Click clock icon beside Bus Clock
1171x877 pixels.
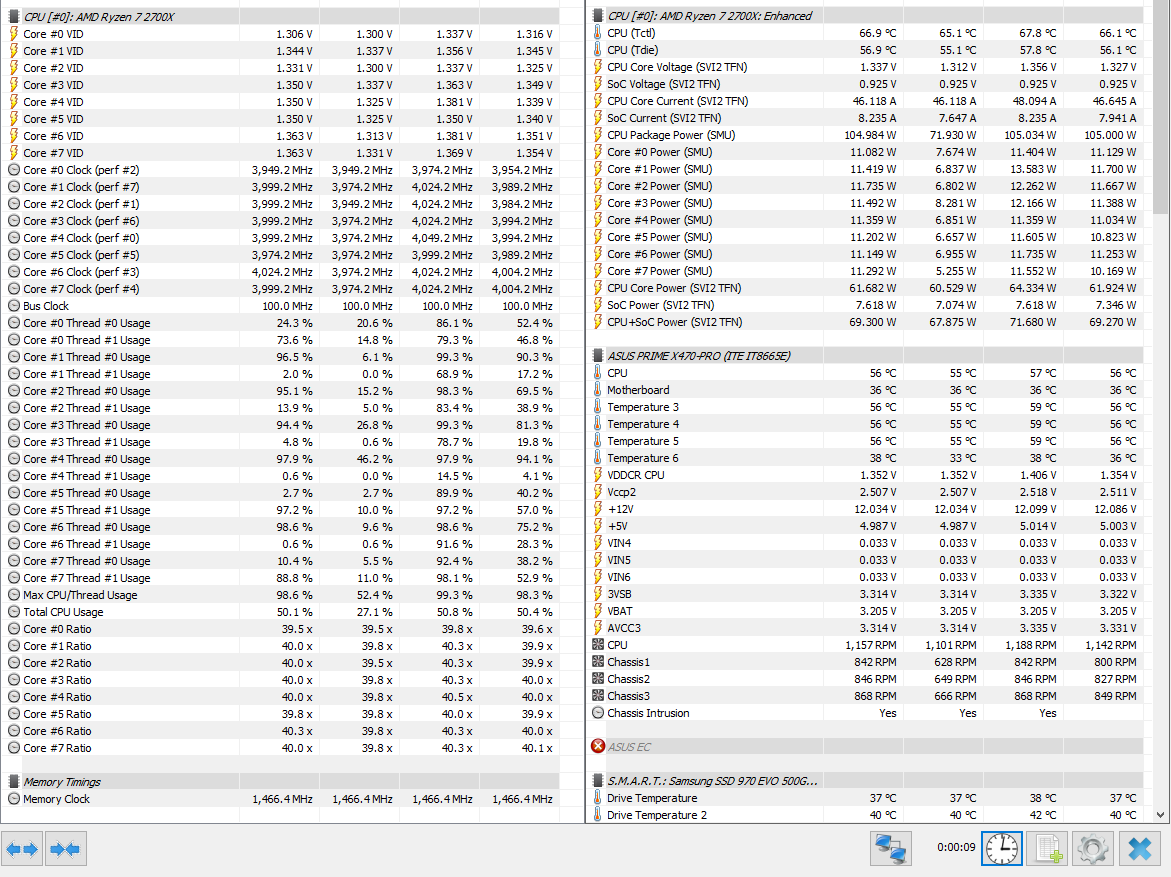pyautogui.click(x=13, y=306)
